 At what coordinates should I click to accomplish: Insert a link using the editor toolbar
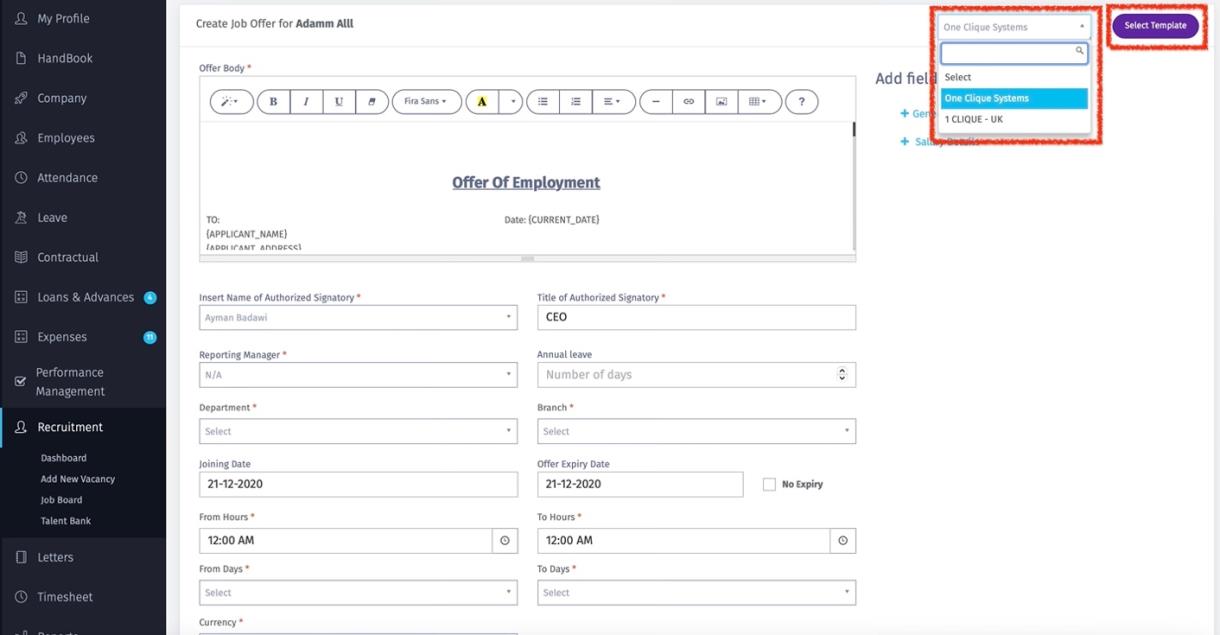688,102
